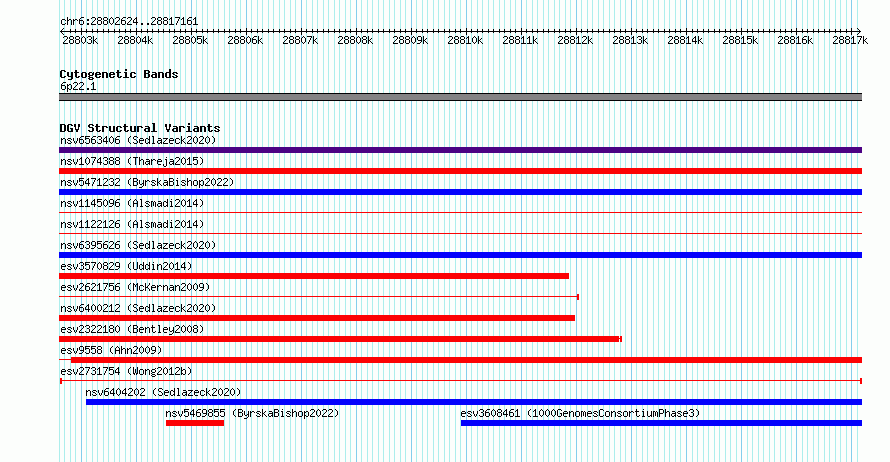The width and height of the screenshot is (890, 462).
Task: Click the esv3570829 (Uddin2014) label
Action: pyautogui.click(x=126, y=266)
